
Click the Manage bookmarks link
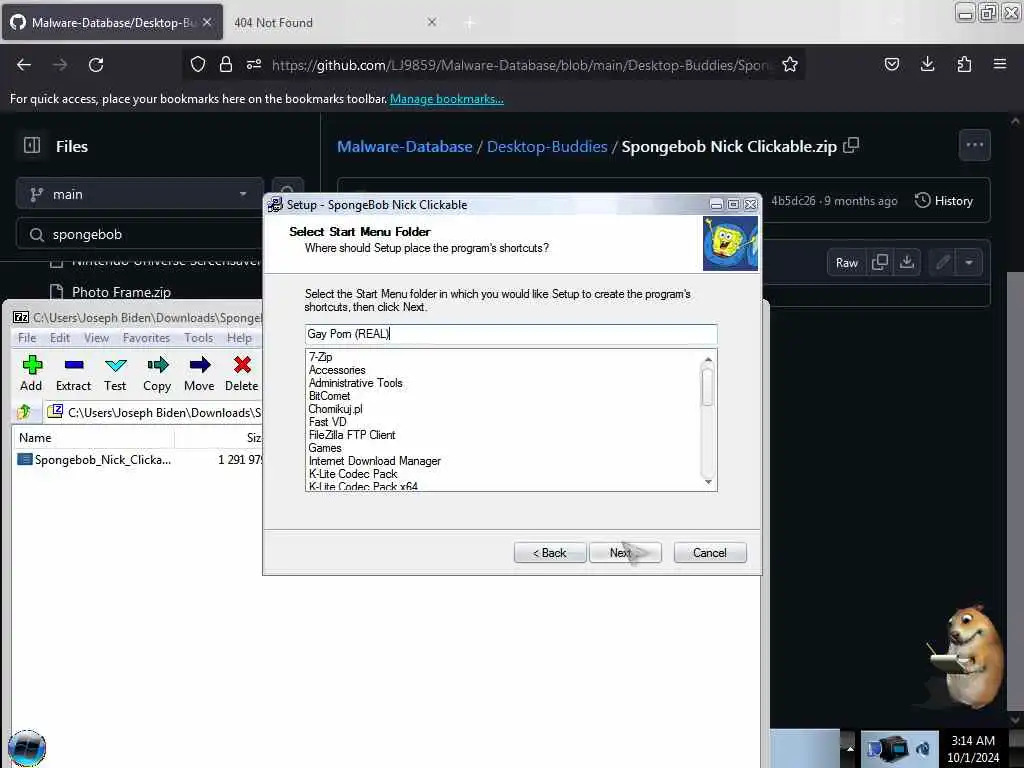[x=447, y=99]
